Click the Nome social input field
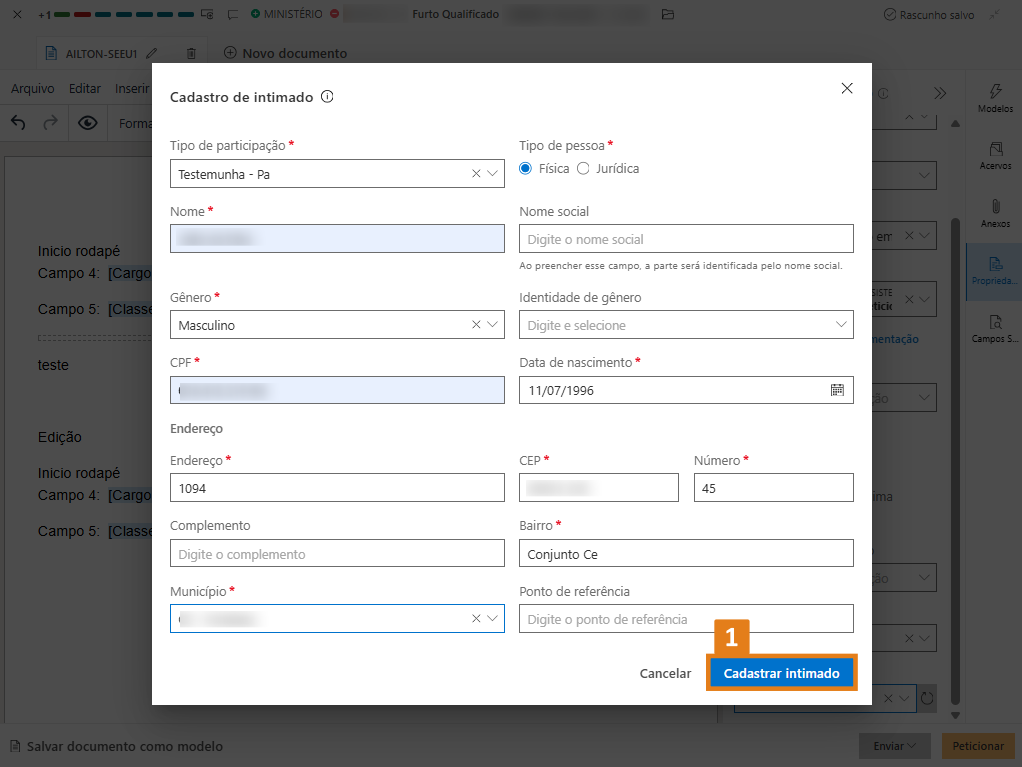The image size is (1022, 767). [x=686, y=239]
